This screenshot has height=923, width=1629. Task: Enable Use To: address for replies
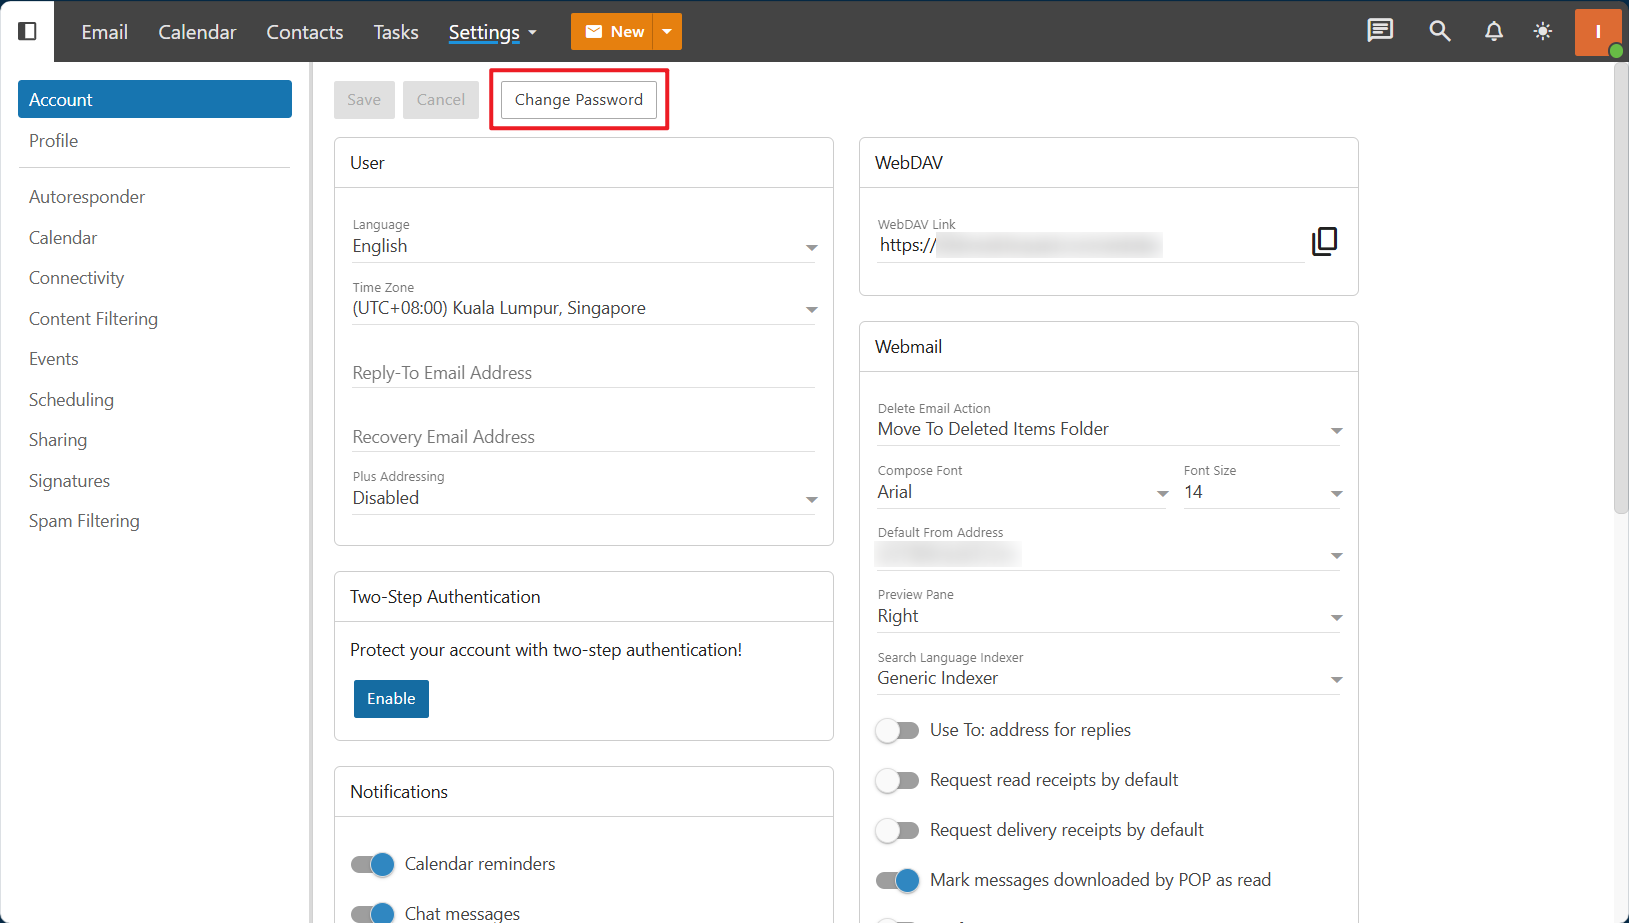pyautogui.click(x=897, y=730)
